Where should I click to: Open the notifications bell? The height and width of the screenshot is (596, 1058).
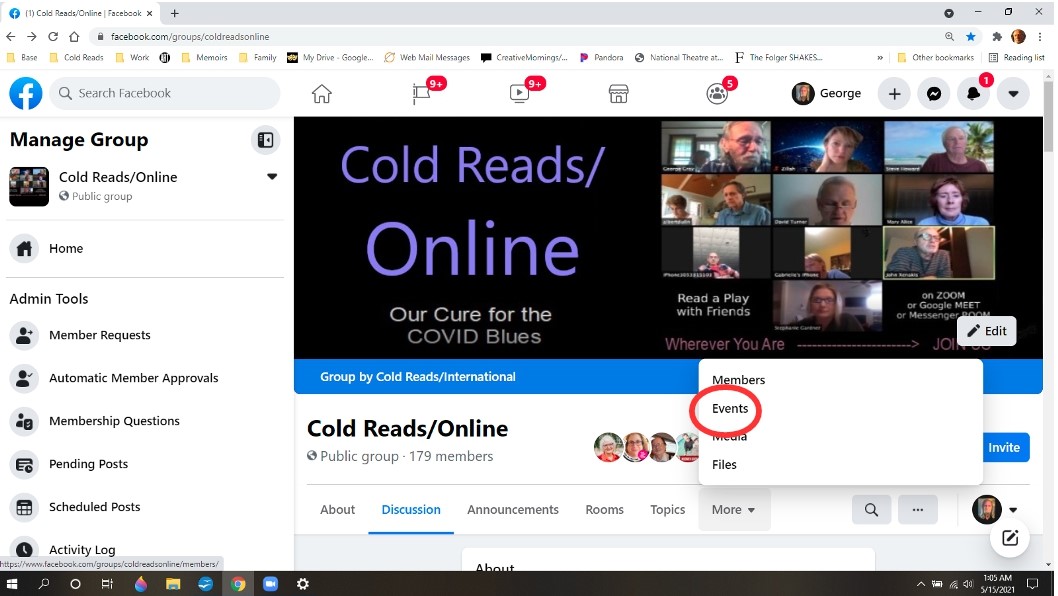pos(973,94)
